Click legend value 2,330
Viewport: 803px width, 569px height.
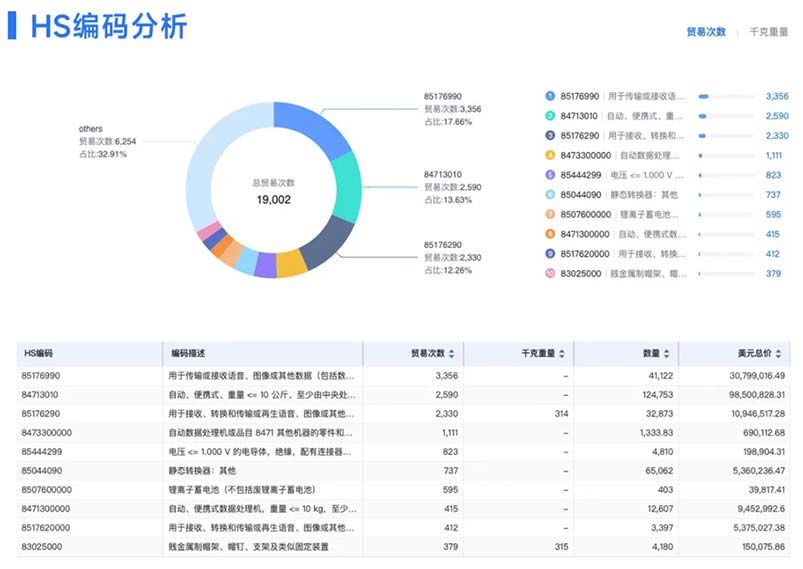pyautogui.click(x=777, y=136)
